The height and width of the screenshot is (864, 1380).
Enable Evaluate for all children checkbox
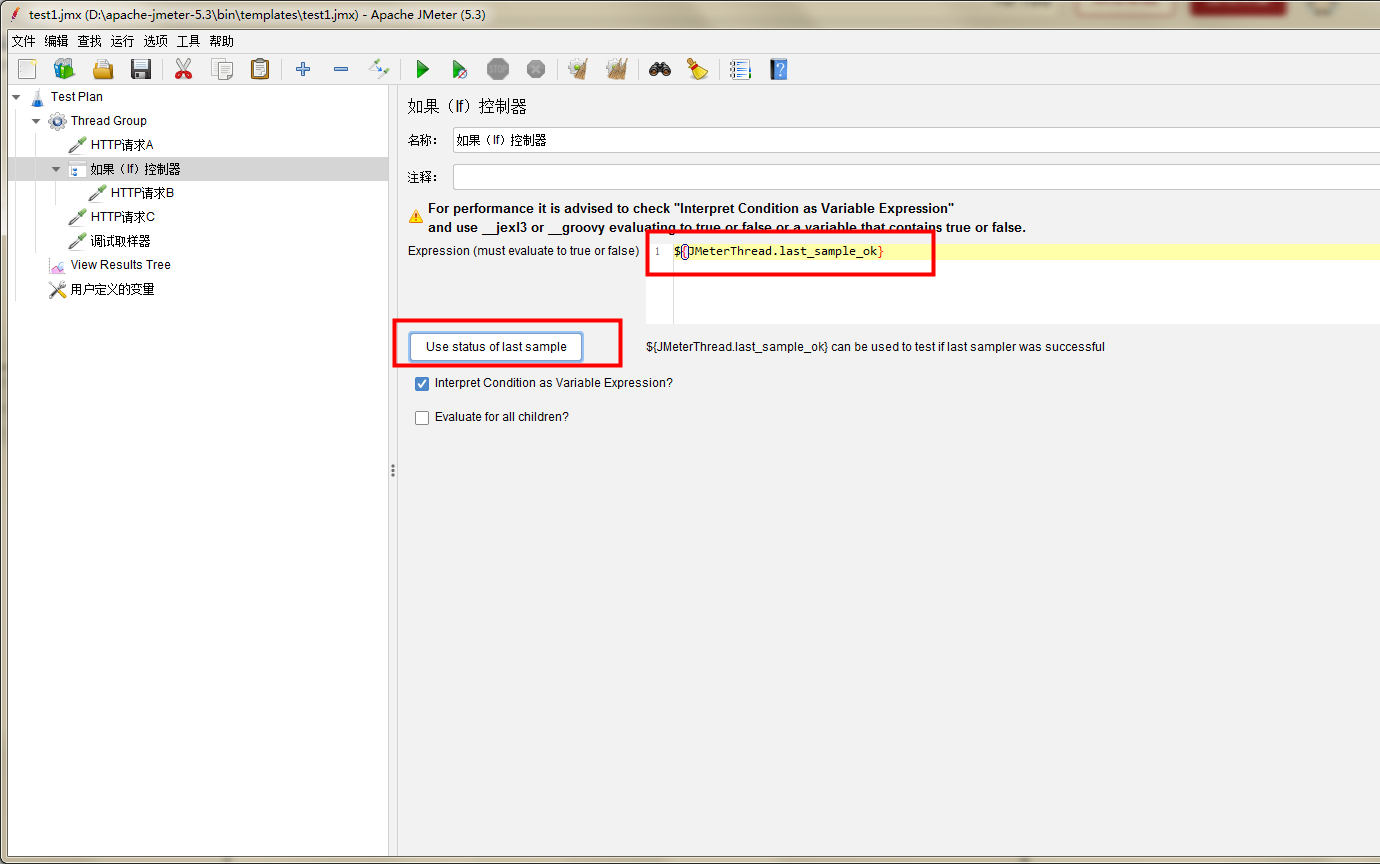(x=422, y=417)
